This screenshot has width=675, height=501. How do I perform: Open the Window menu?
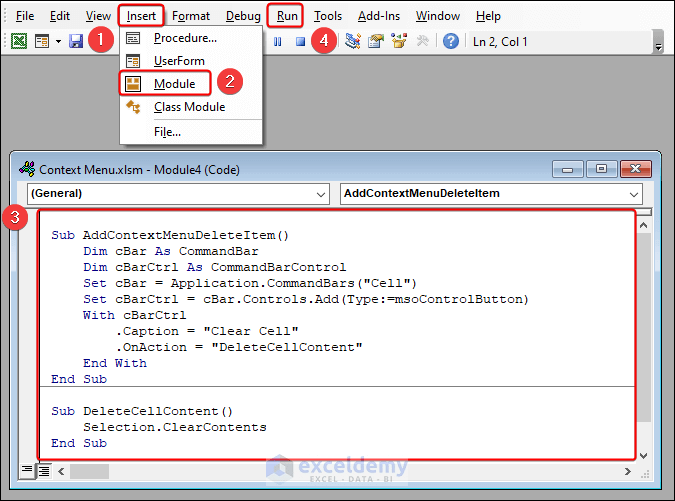(438, 16)
